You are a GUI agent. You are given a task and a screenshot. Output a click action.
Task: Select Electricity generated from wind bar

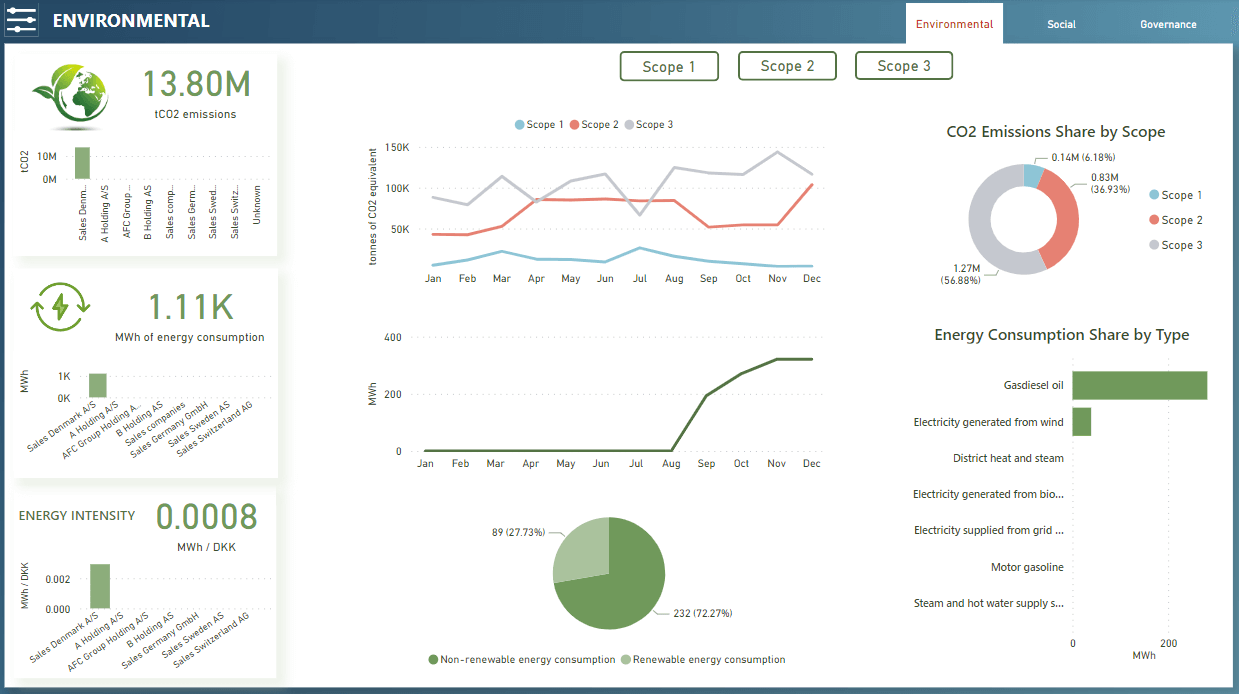pyautogui.click(x=1081, y=422)
